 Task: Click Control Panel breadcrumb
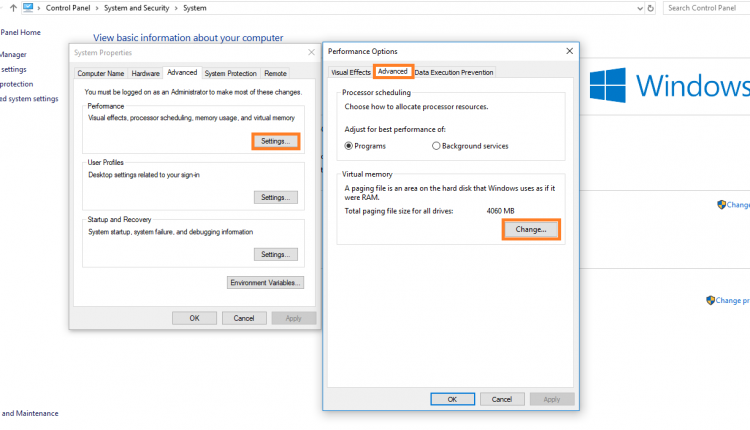[68, 8]
